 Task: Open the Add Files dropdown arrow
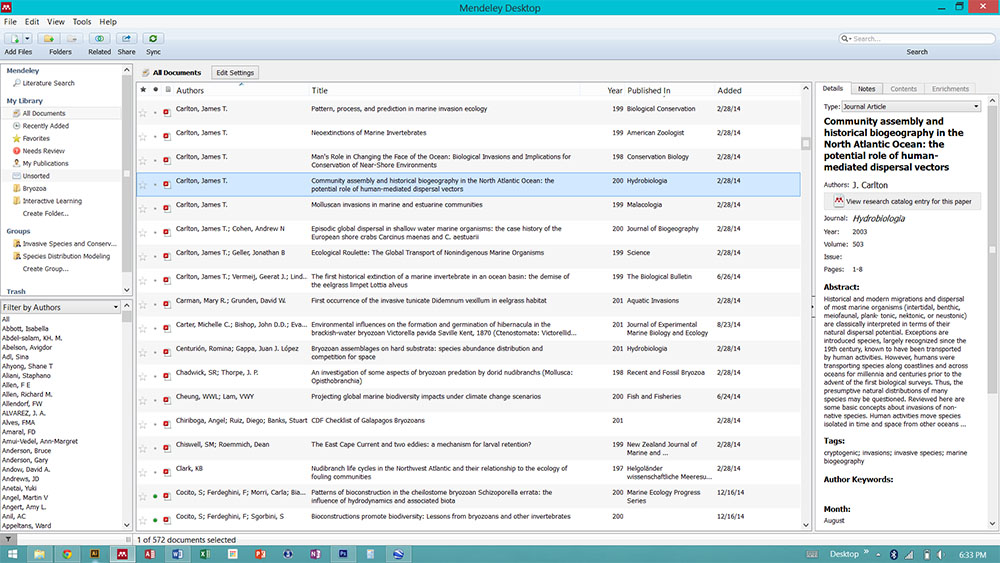[27, 39]
